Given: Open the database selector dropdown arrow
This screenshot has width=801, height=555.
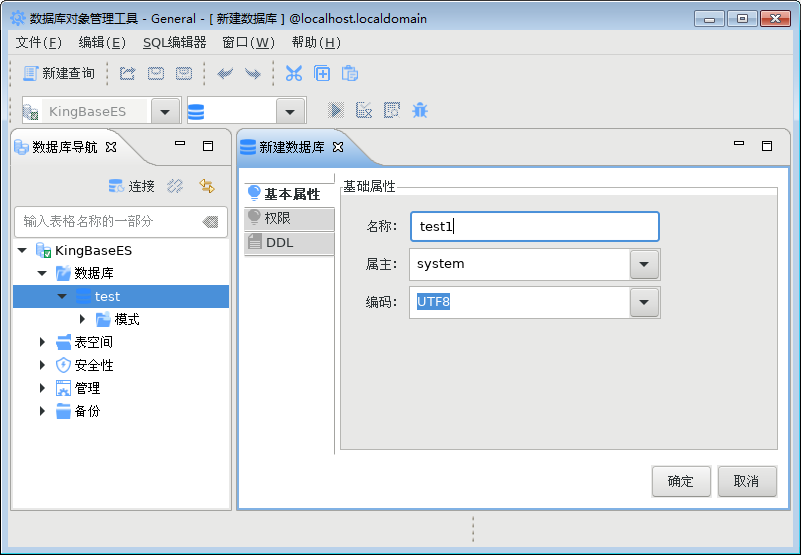Looking at the screenshot, I should click(290, 111).
